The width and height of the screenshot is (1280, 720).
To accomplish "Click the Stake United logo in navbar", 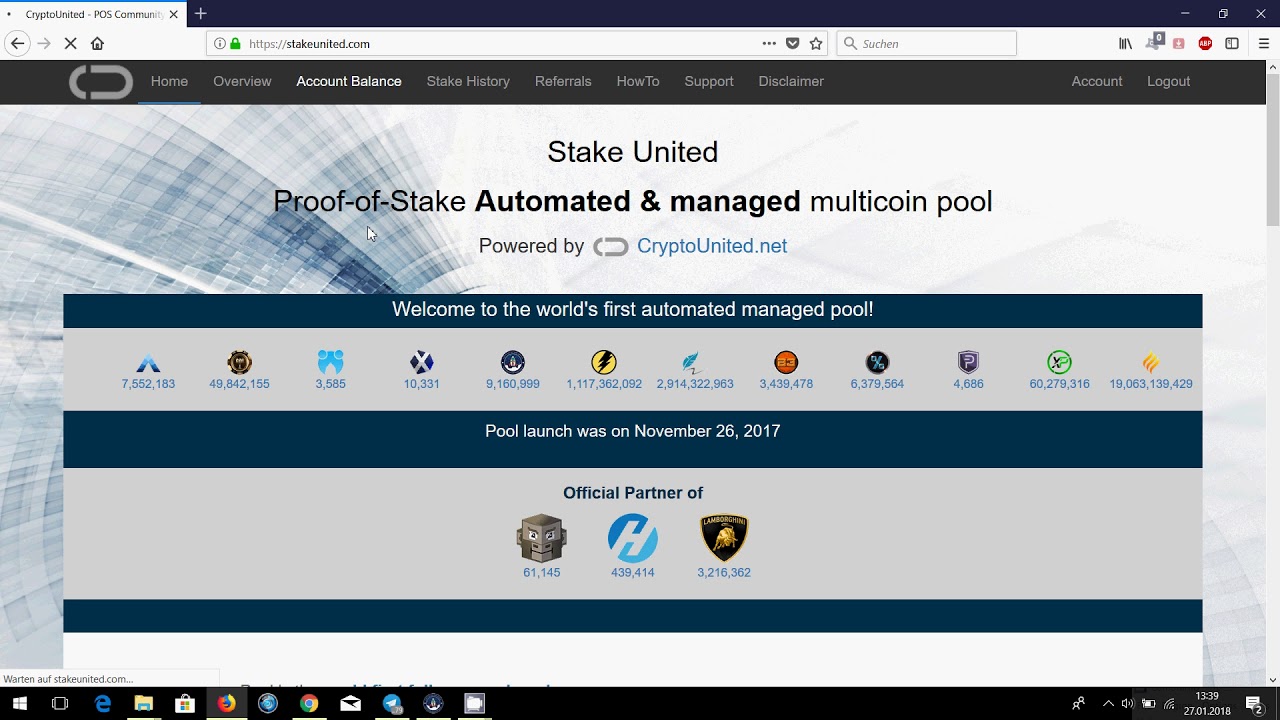I will (x=100, y=82).
